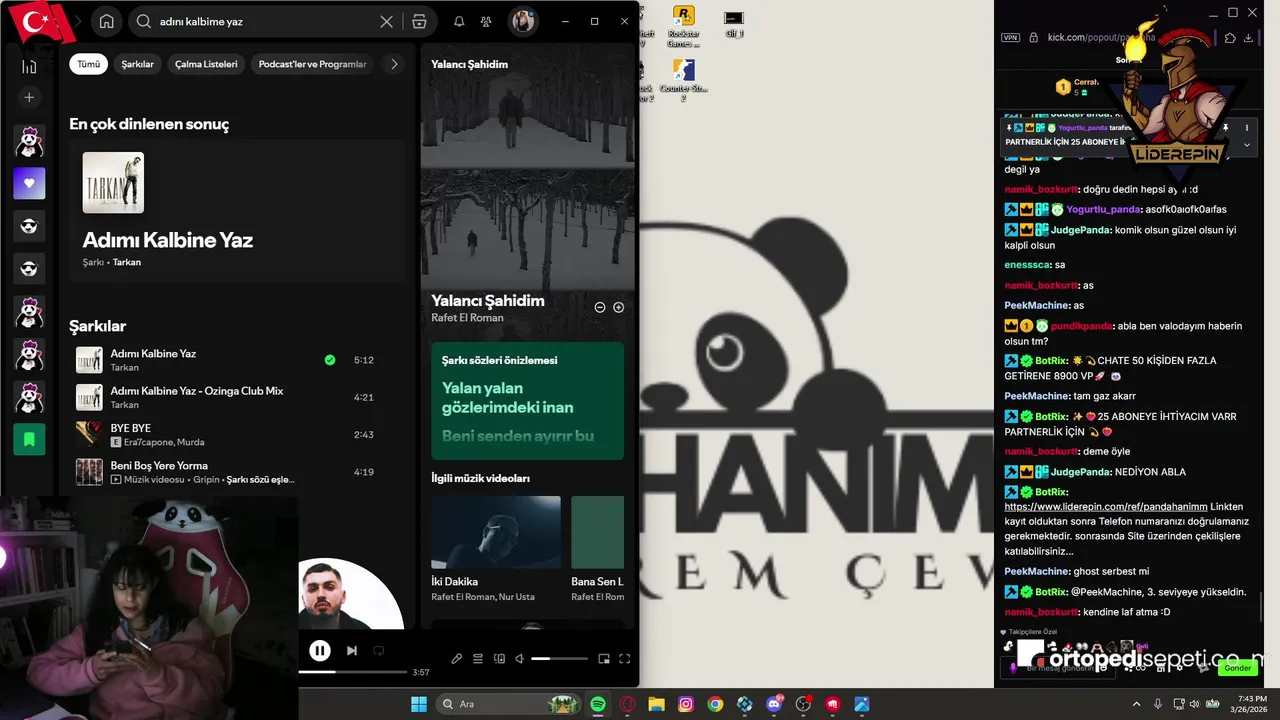Viewport: 1280px width, 720px height.
Task: Open Friend Activity people icon
Action: pyautogui.click(x=486, y=21)
